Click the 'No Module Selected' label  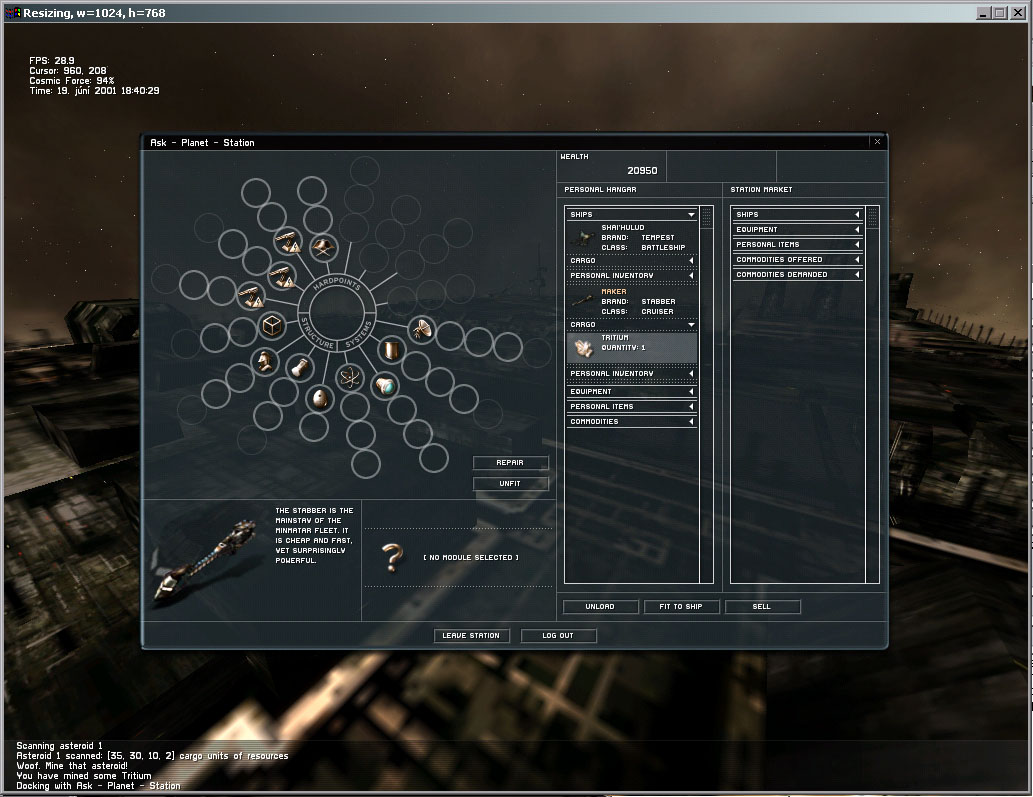470,557
